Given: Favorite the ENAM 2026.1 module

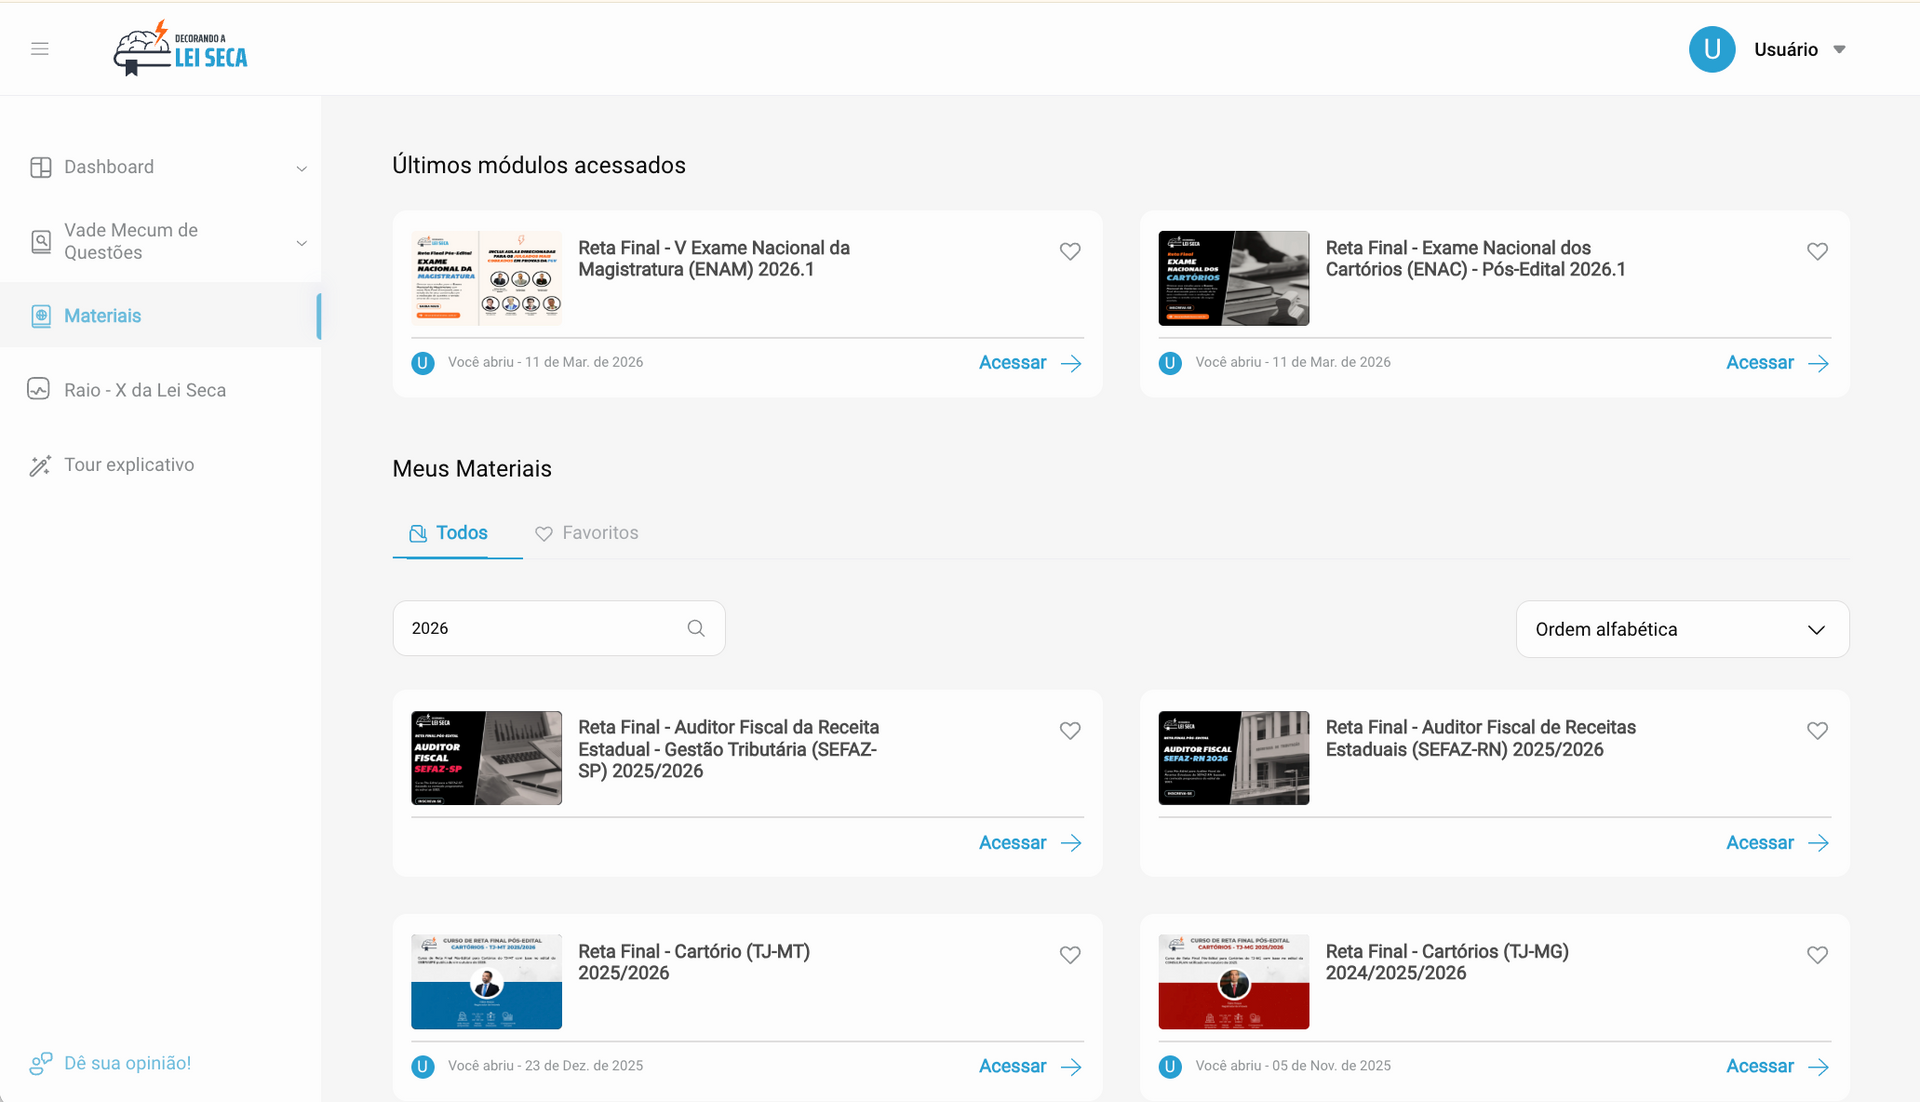Looking at the screenshot, I should pyautogui.click(x=1070, y=252).
